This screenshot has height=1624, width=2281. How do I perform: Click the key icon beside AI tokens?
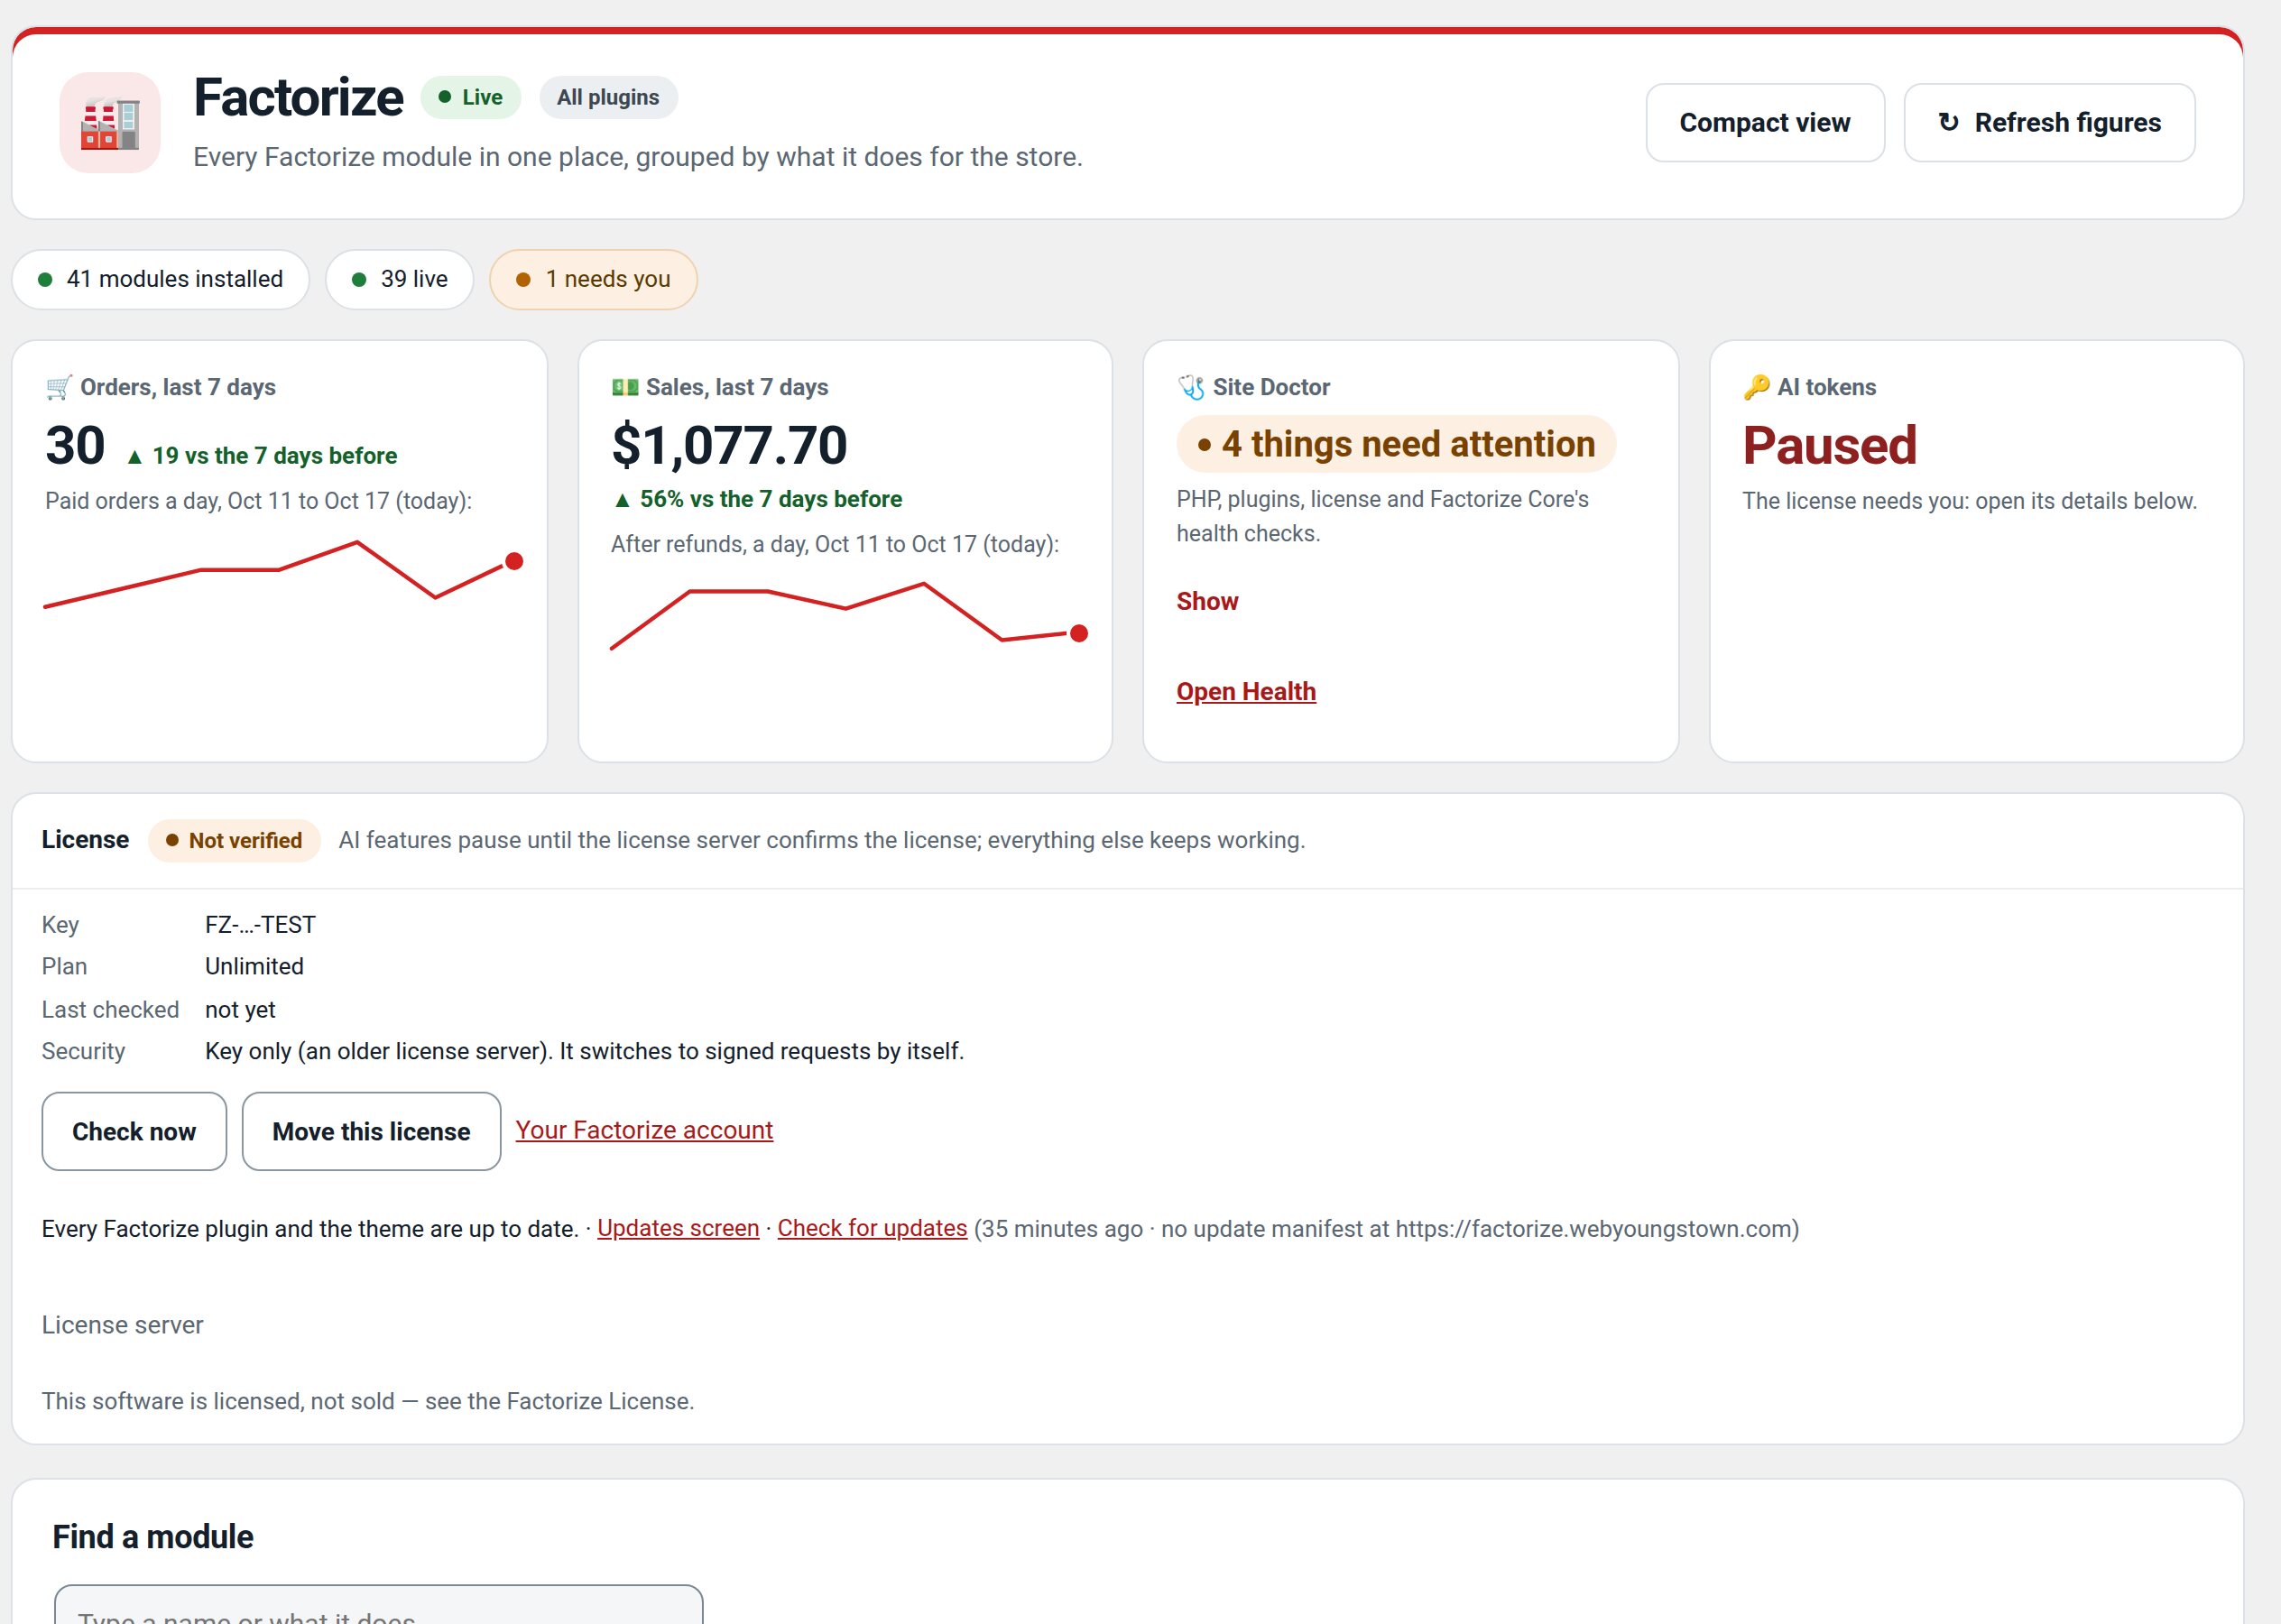point(1756,387)
